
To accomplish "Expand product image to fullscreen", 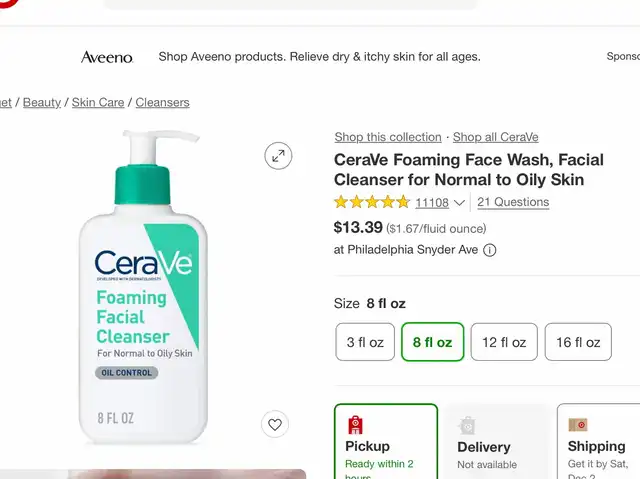I will (278, 155).
